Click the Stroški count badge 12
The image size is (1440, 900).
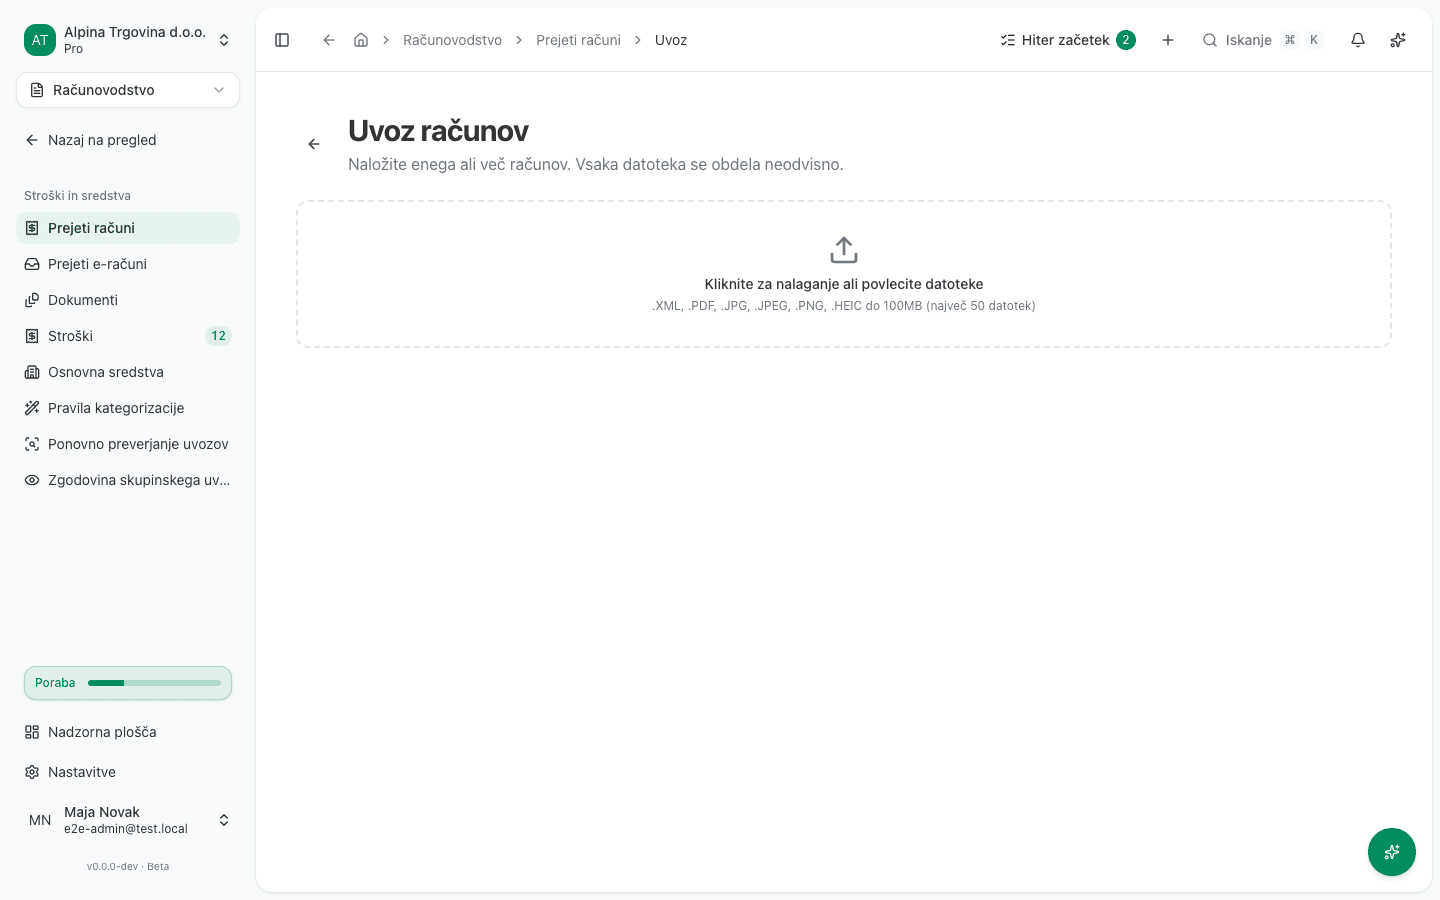pos(218,336)
